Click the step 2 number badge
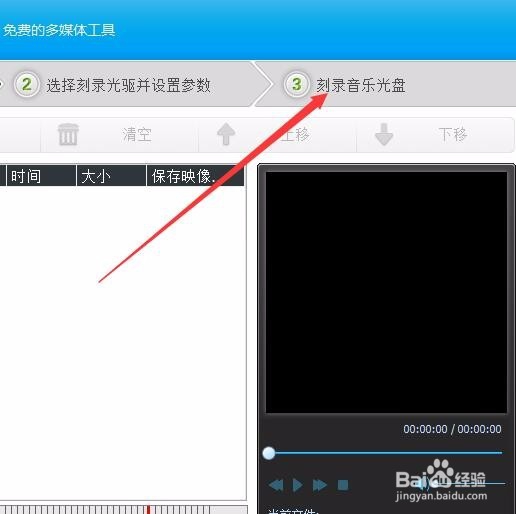This screenshot has height=514, width=516. tap(27, 84)
